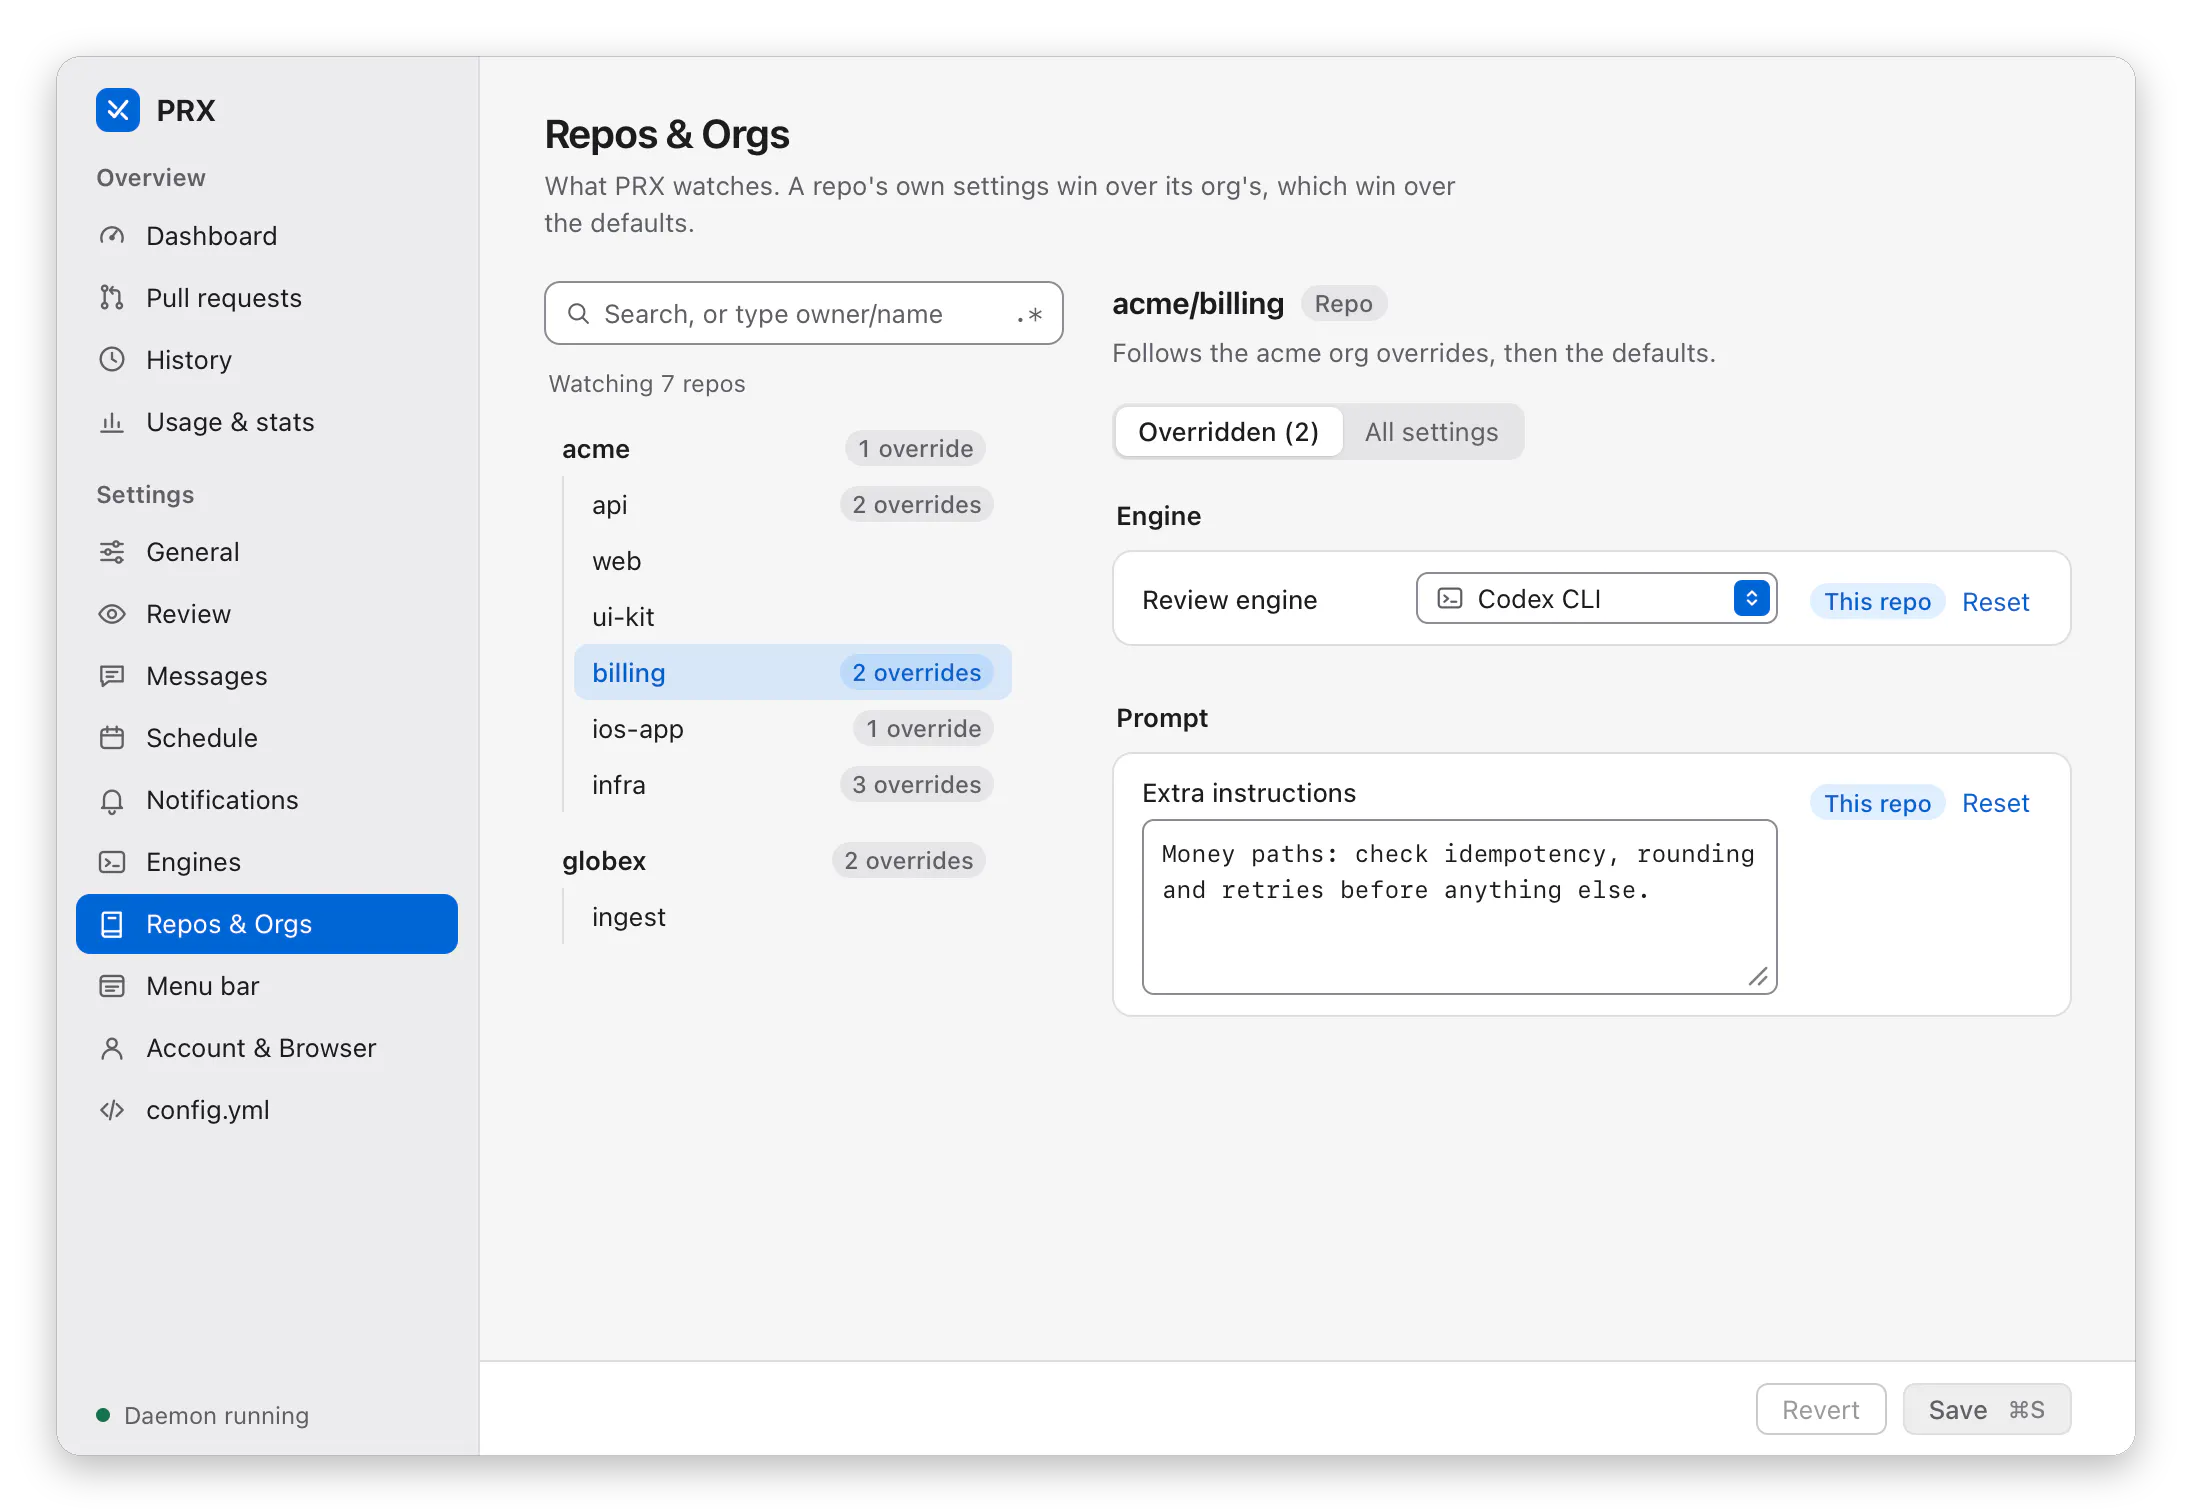Screen dimensions: 2192x1512
Task: Toggle regex search mode icon
Action: click(1029, 315)
